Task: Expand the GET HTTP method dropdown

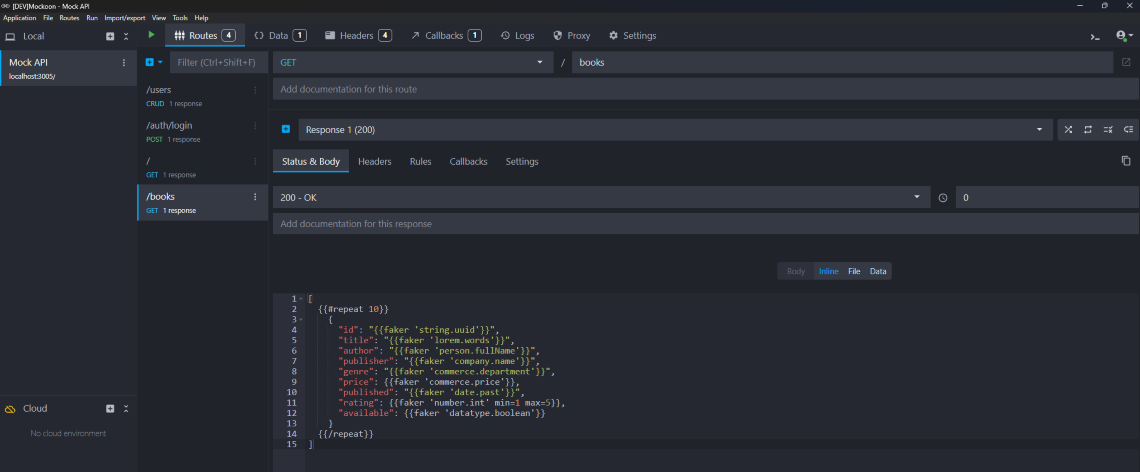Action: pyautogui.click(x=412, y=62)
